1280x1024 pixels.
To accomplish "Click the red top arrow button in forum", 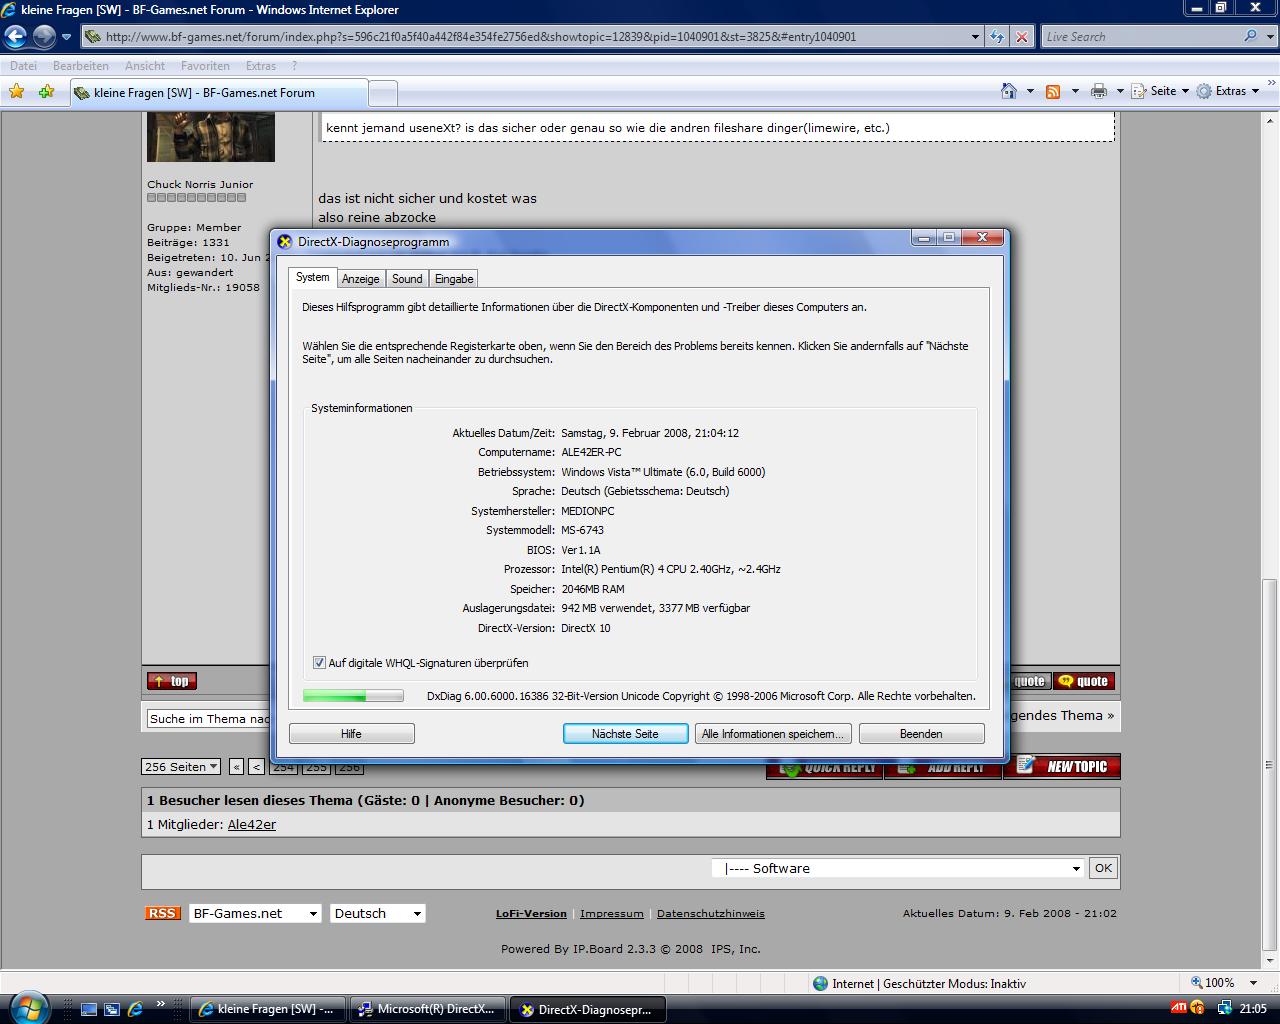I will tap(172, 681).
